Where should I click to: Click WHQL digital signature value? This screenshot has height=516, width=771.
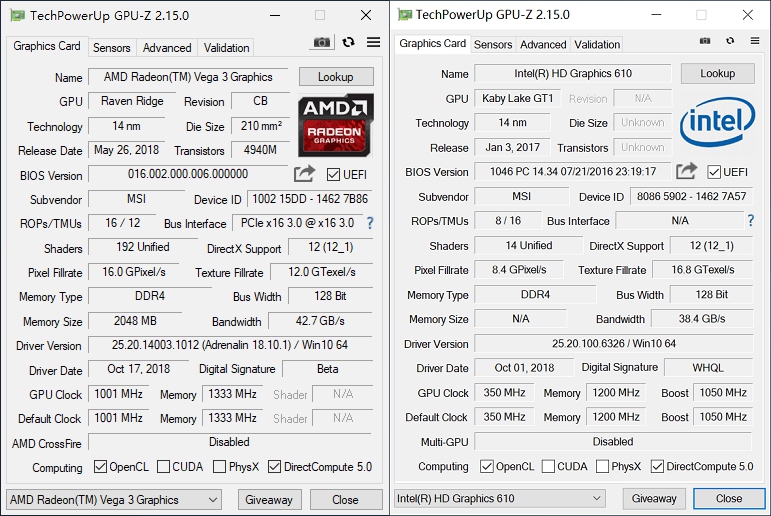pos(708,367)
